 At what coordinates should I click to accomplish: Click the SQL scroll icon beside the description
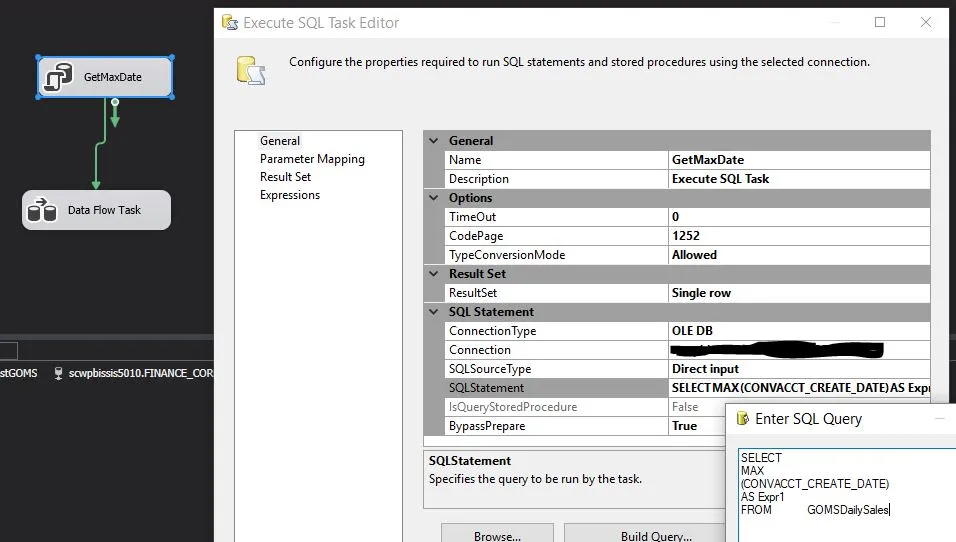pyautogui.click(x=251, y=71)
